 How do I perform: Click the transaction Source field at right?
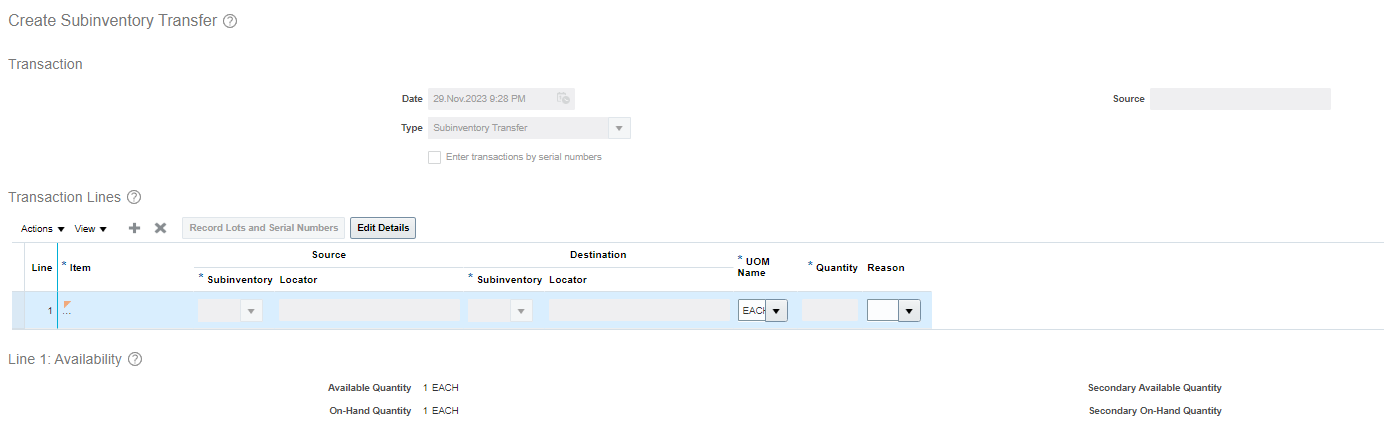(1240, 99)
